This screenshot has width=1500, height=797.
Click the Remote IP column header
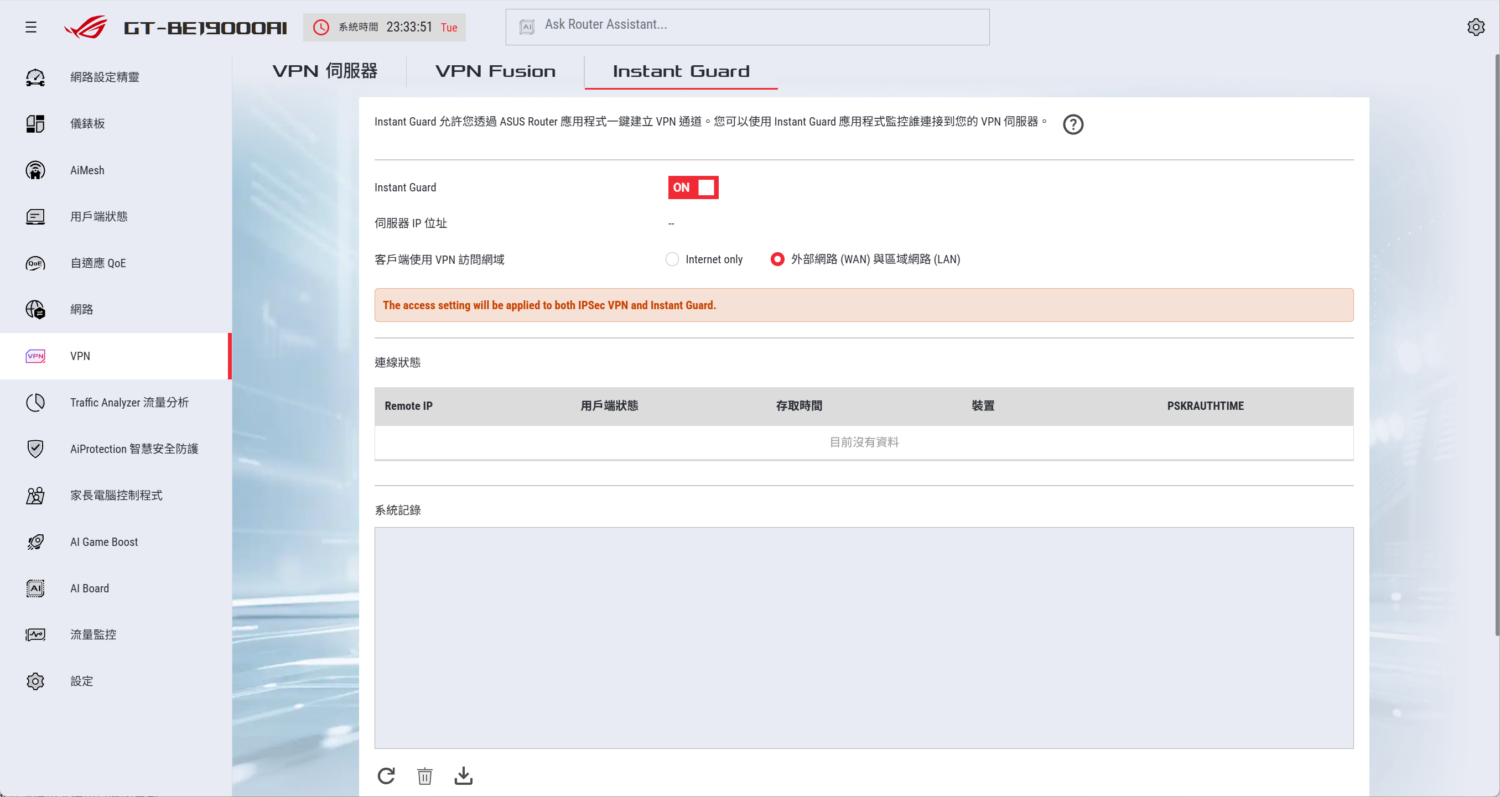click(409, 406)
